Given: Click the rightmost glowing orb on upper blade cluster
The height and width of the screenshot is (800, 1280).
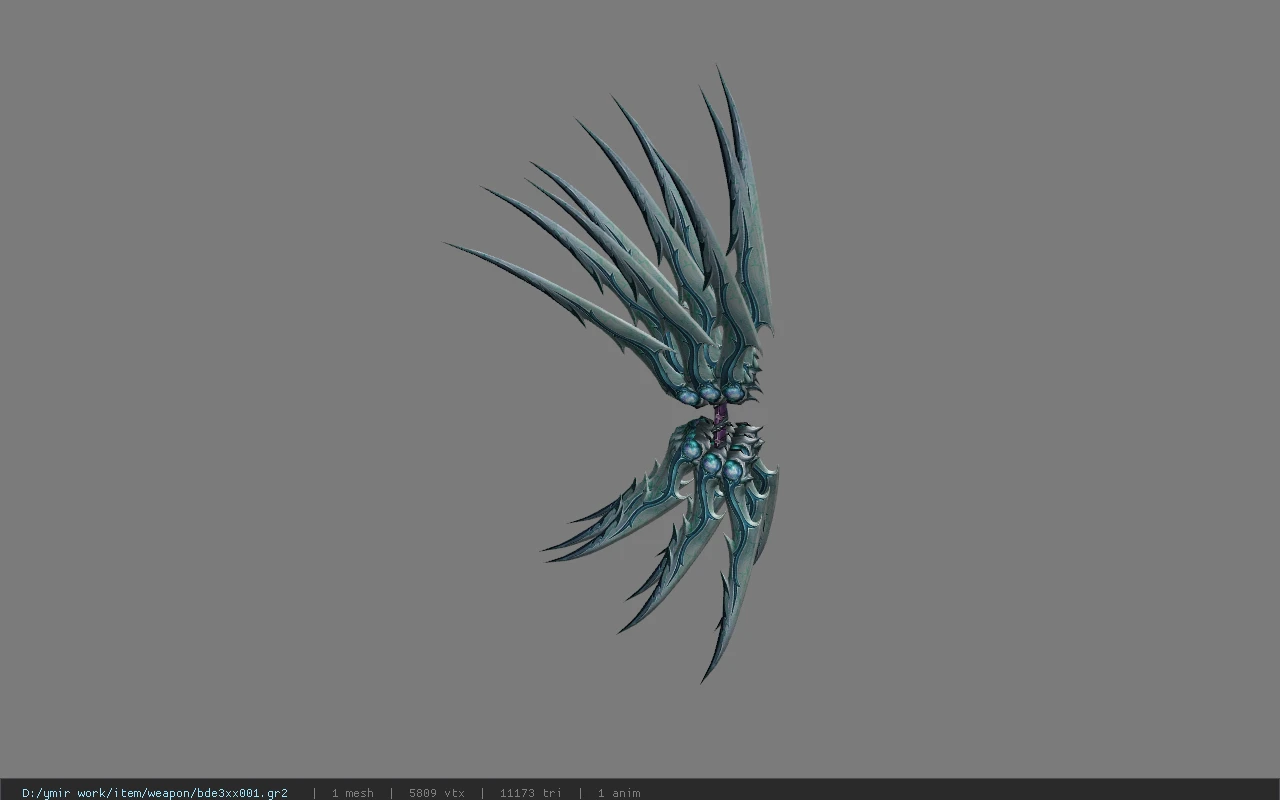Looking at the screenshot, I should click(x=733, y=391).
